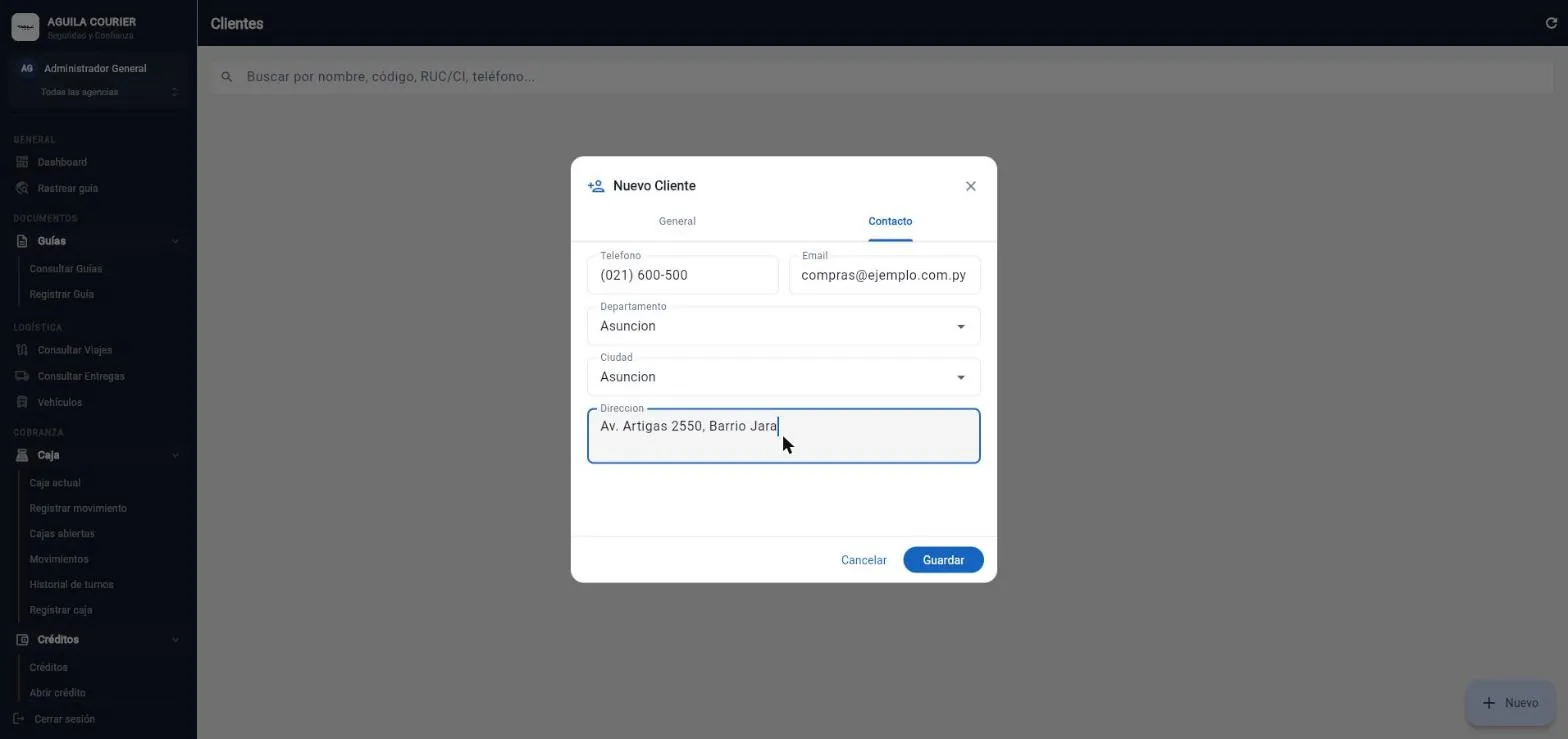Collapse the Guías section chevron
Screen dimensions: 1568x739
pyautogui.click(x=175, y=241)
